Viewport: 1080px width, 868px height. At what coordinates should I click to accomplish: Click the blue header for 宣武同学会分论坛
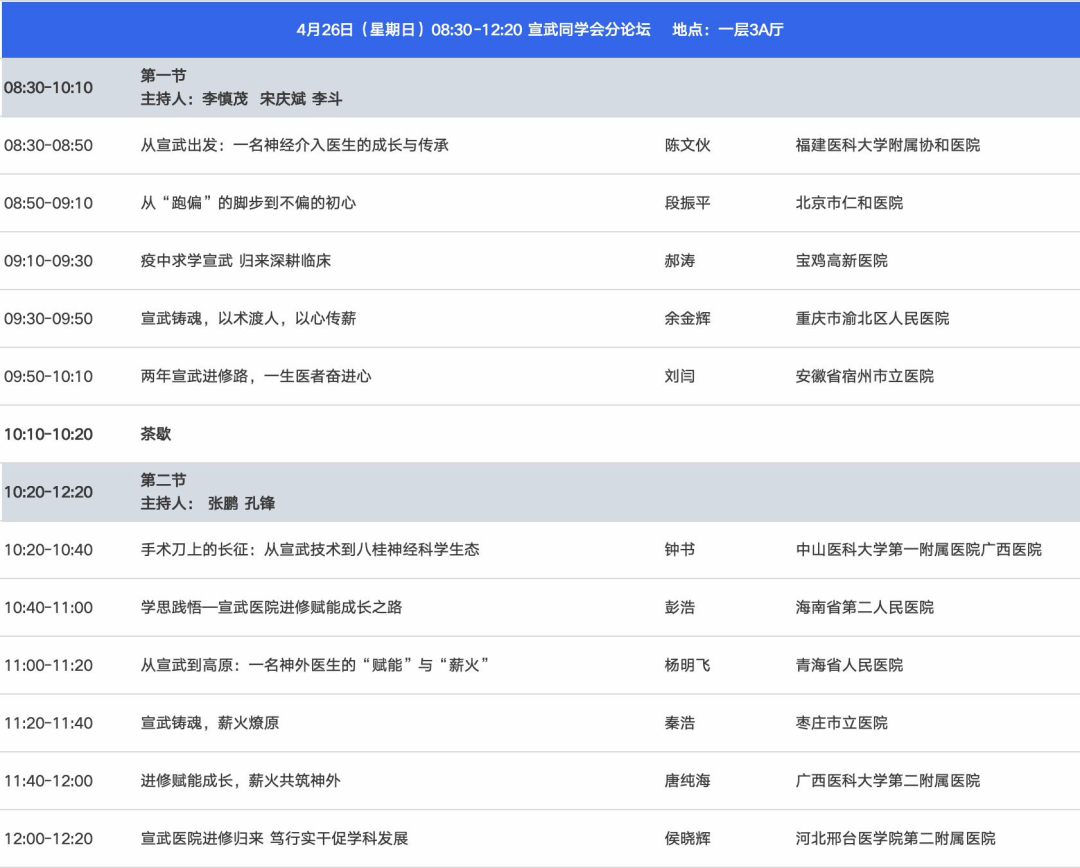[x=540, y=30]
